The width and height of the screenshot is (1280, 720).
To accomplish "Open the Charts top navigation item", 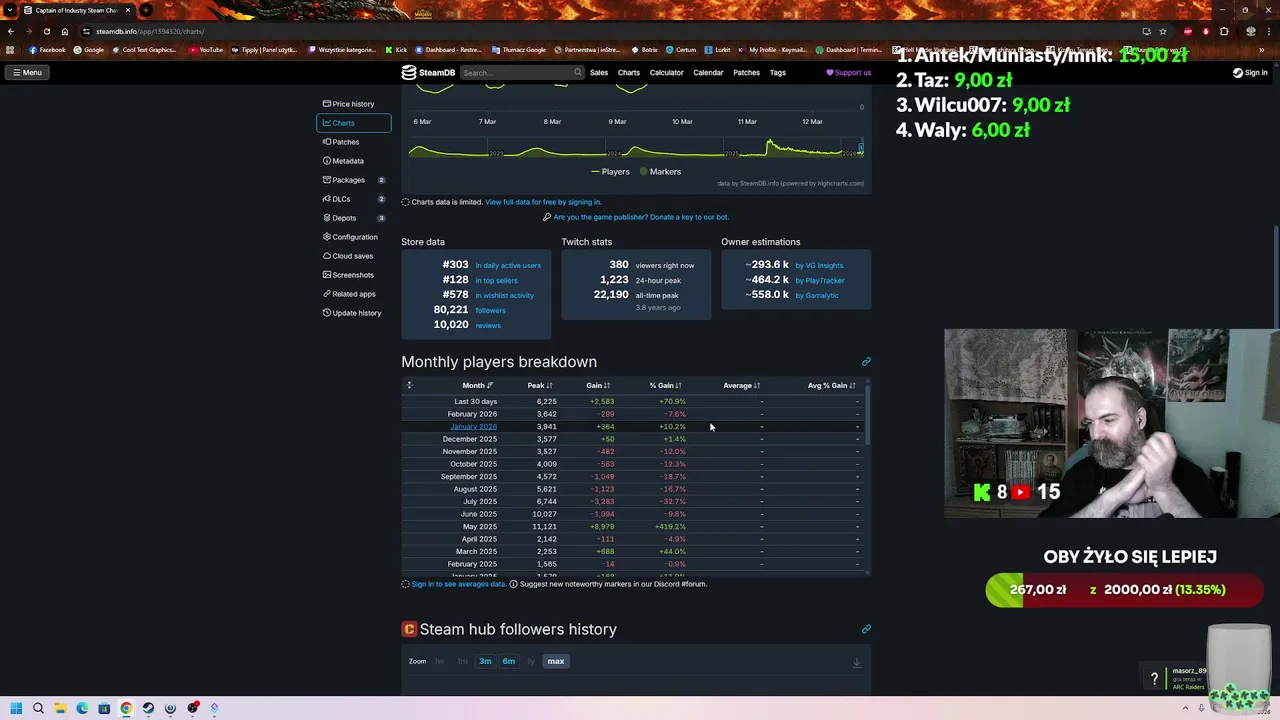I will (629, 72).
